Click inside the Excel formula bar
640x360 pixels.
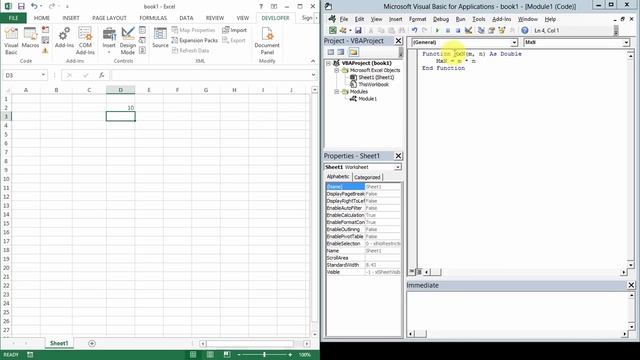tap(210, 75)
